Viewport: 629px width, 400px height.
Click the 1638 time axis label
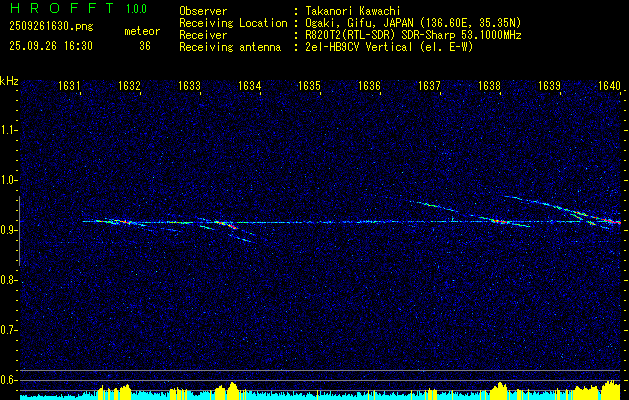pyautogui.click(x=489, y=85)
